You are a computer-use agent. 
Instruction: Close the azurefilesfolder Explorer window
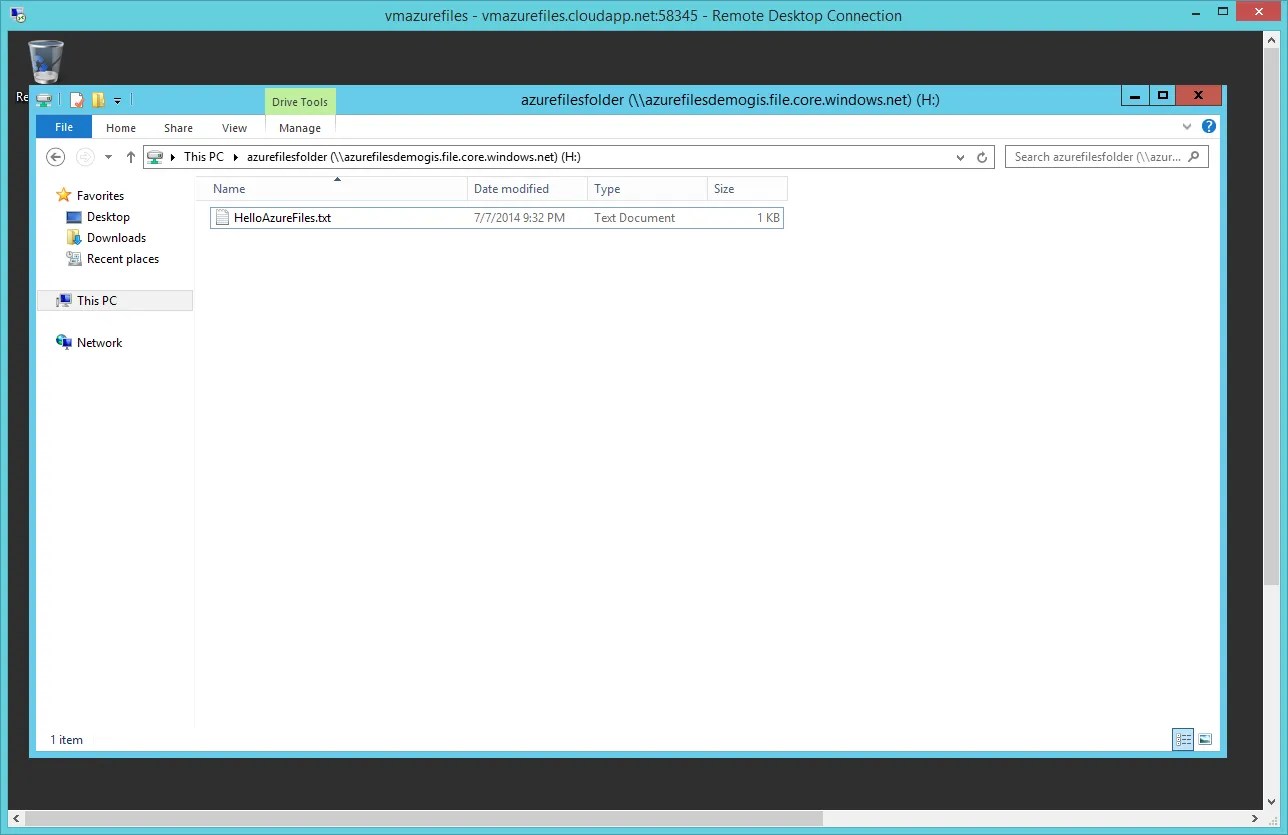1198,96
